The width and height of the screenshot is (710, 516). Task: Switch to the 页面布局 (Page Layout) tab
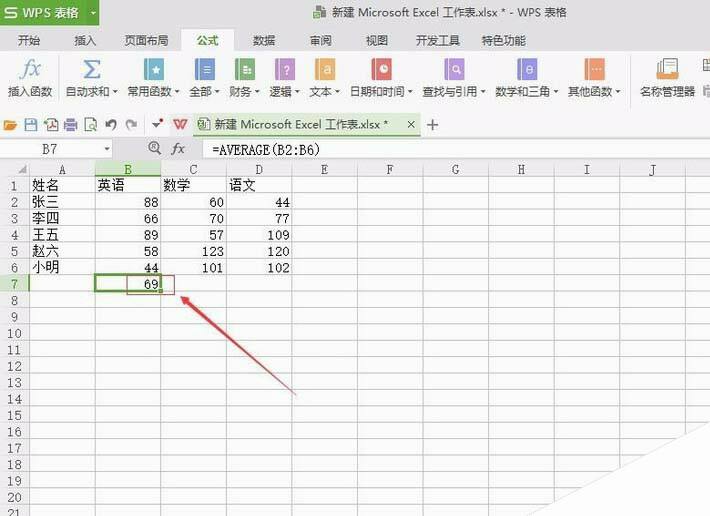tap(146, 41)
